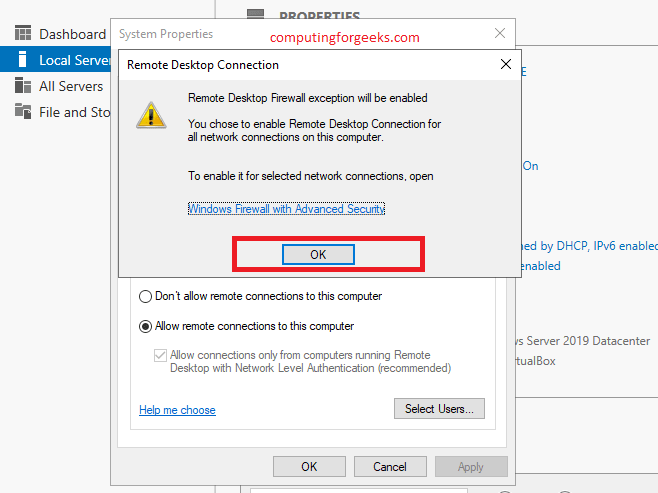
Task: Click the Dashboard icon in the sidebar
Action: coord(22,34)
